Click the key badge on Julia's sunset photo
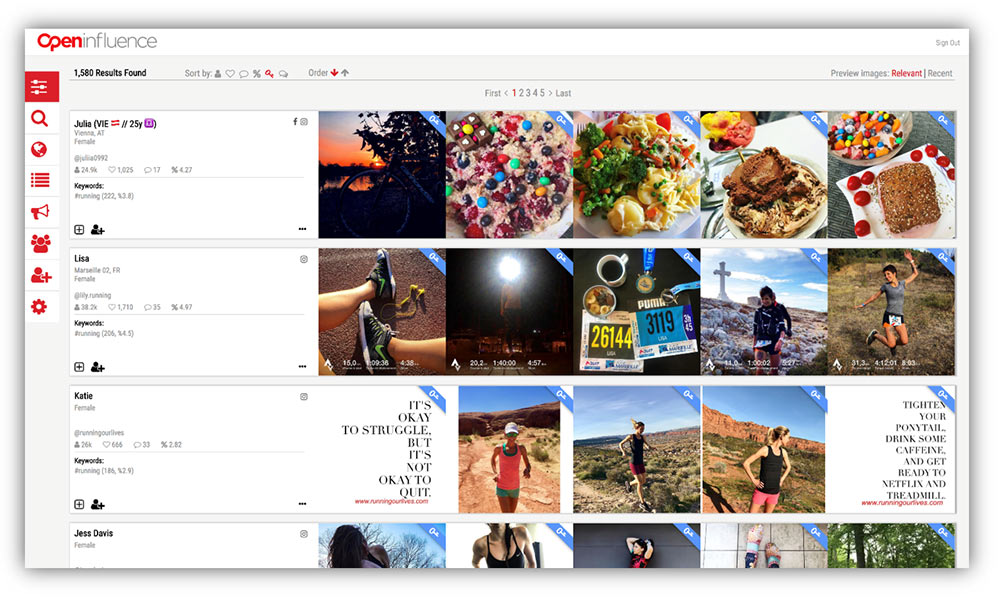Screen dimensions: 1000x607 coord(434,120)
